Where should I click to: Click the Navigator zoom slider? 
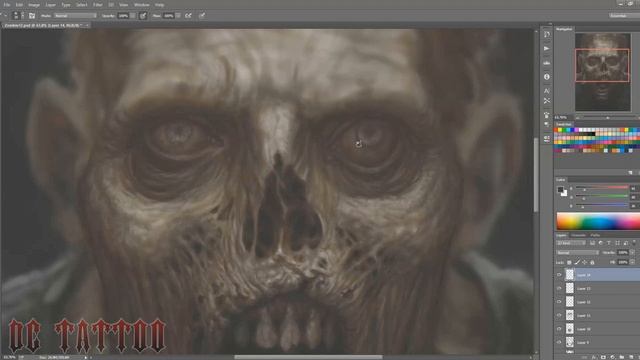(608, 118)
